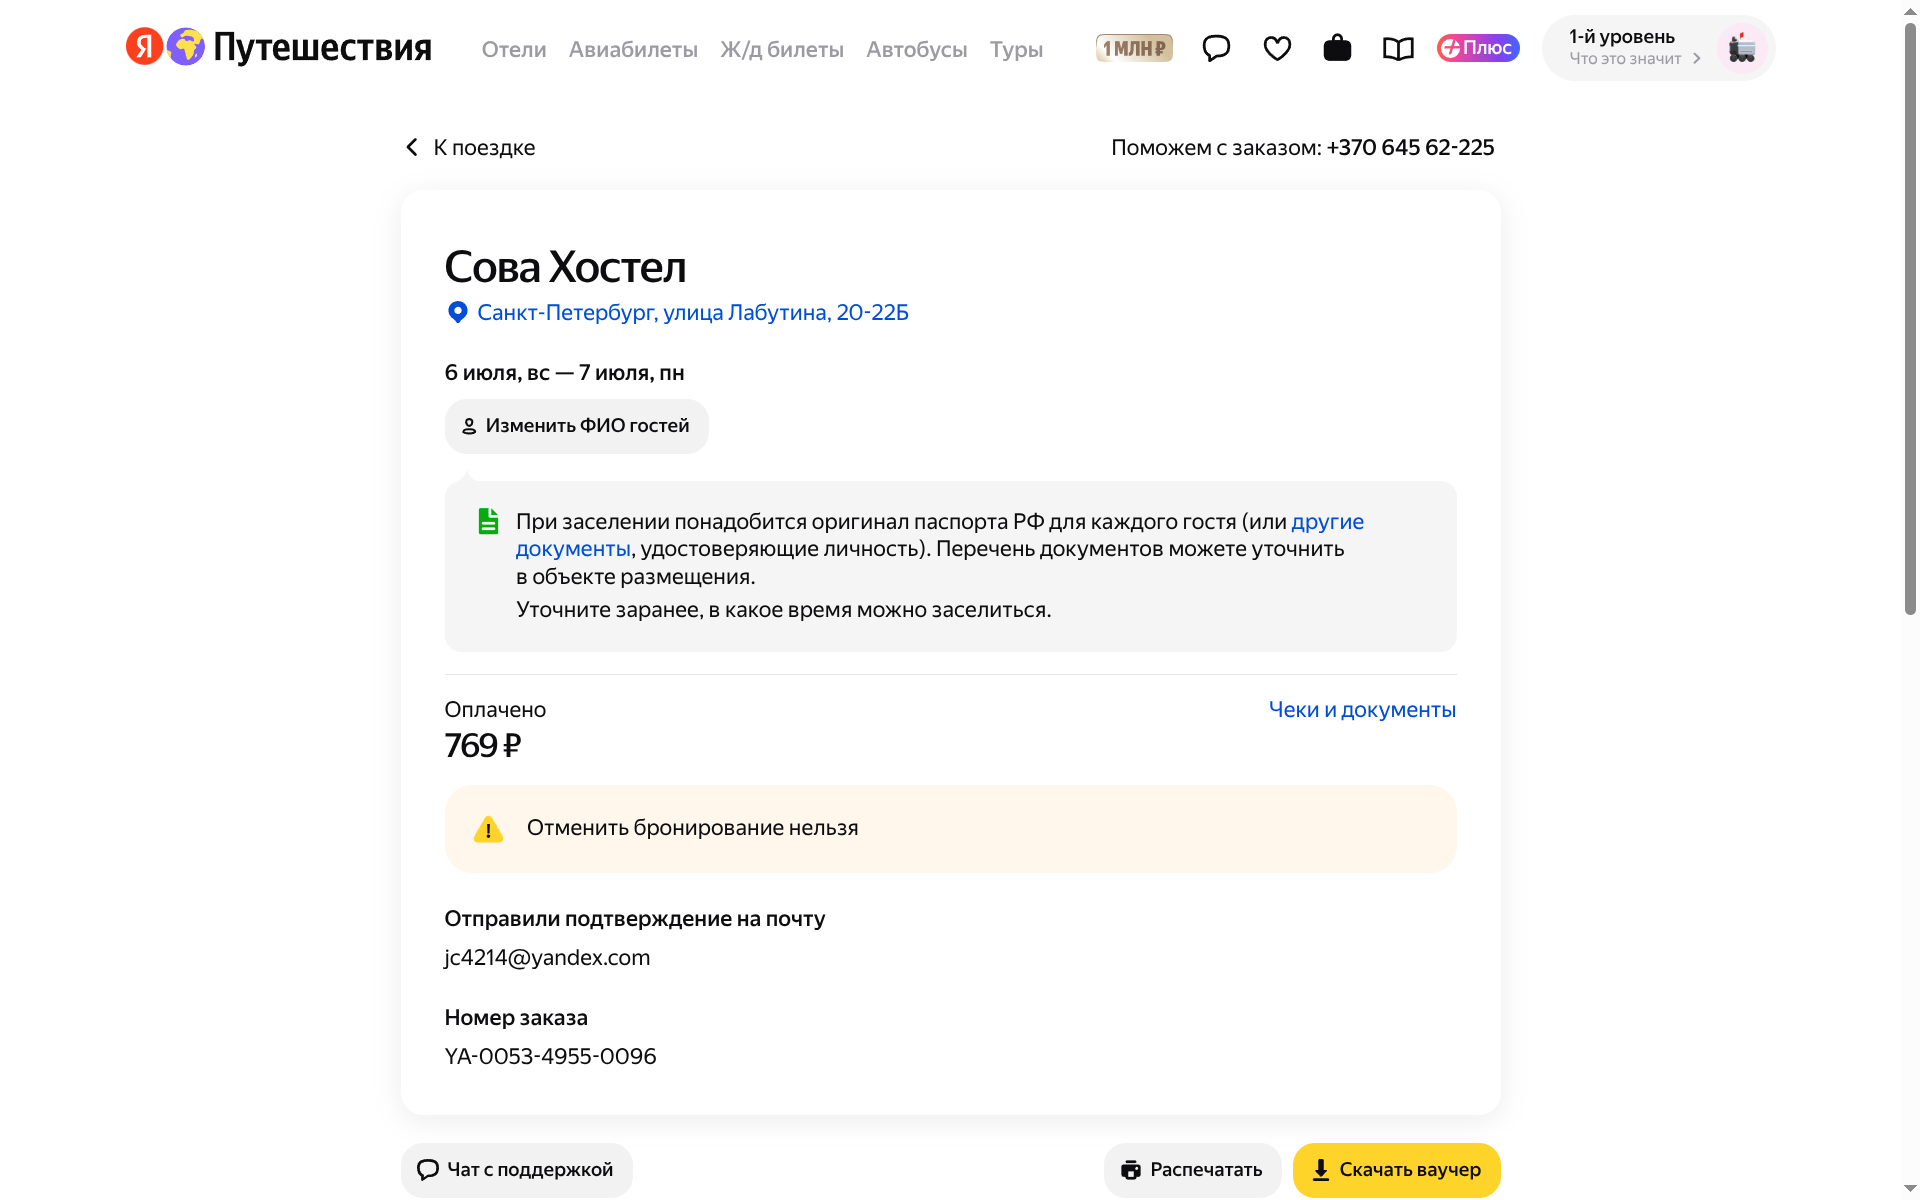The width and height of the screenshot is (1920, 1200).
Task: Click the Распечатать print button
Action: click(x=1192, y=1170)
